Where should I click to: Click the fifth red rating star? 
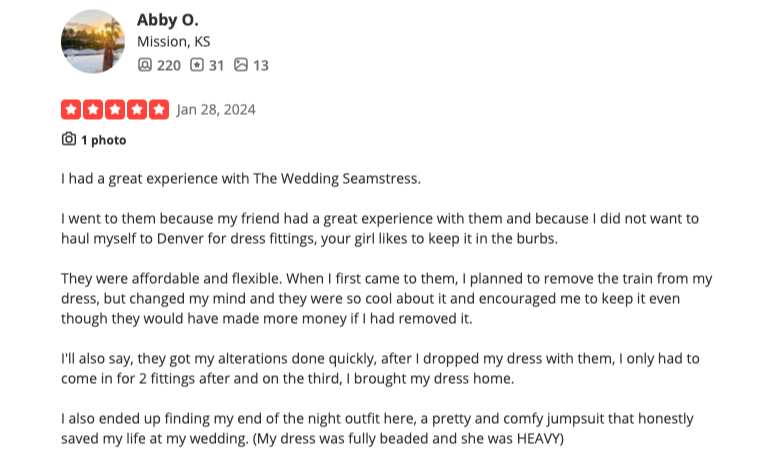point(159,110)
